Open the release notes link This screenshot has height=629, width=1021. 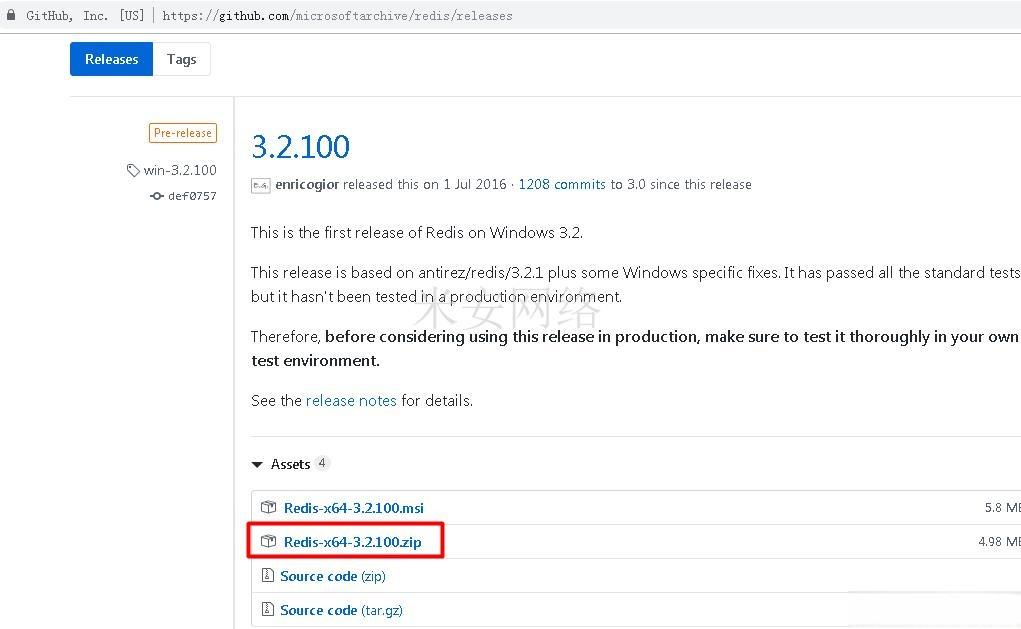[x=351, y=400]
